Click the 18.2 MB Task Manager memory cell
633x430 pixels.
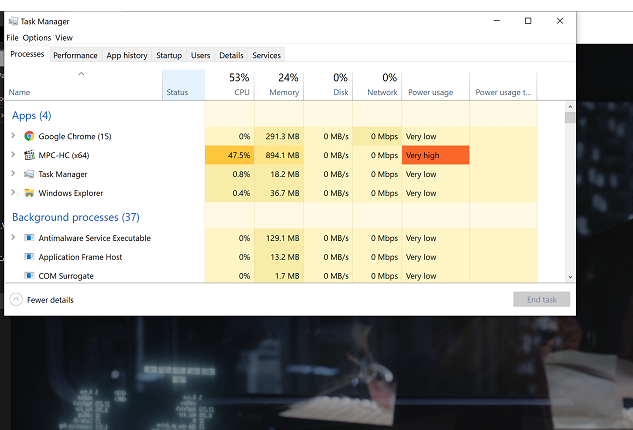click(x=279, y=174)
